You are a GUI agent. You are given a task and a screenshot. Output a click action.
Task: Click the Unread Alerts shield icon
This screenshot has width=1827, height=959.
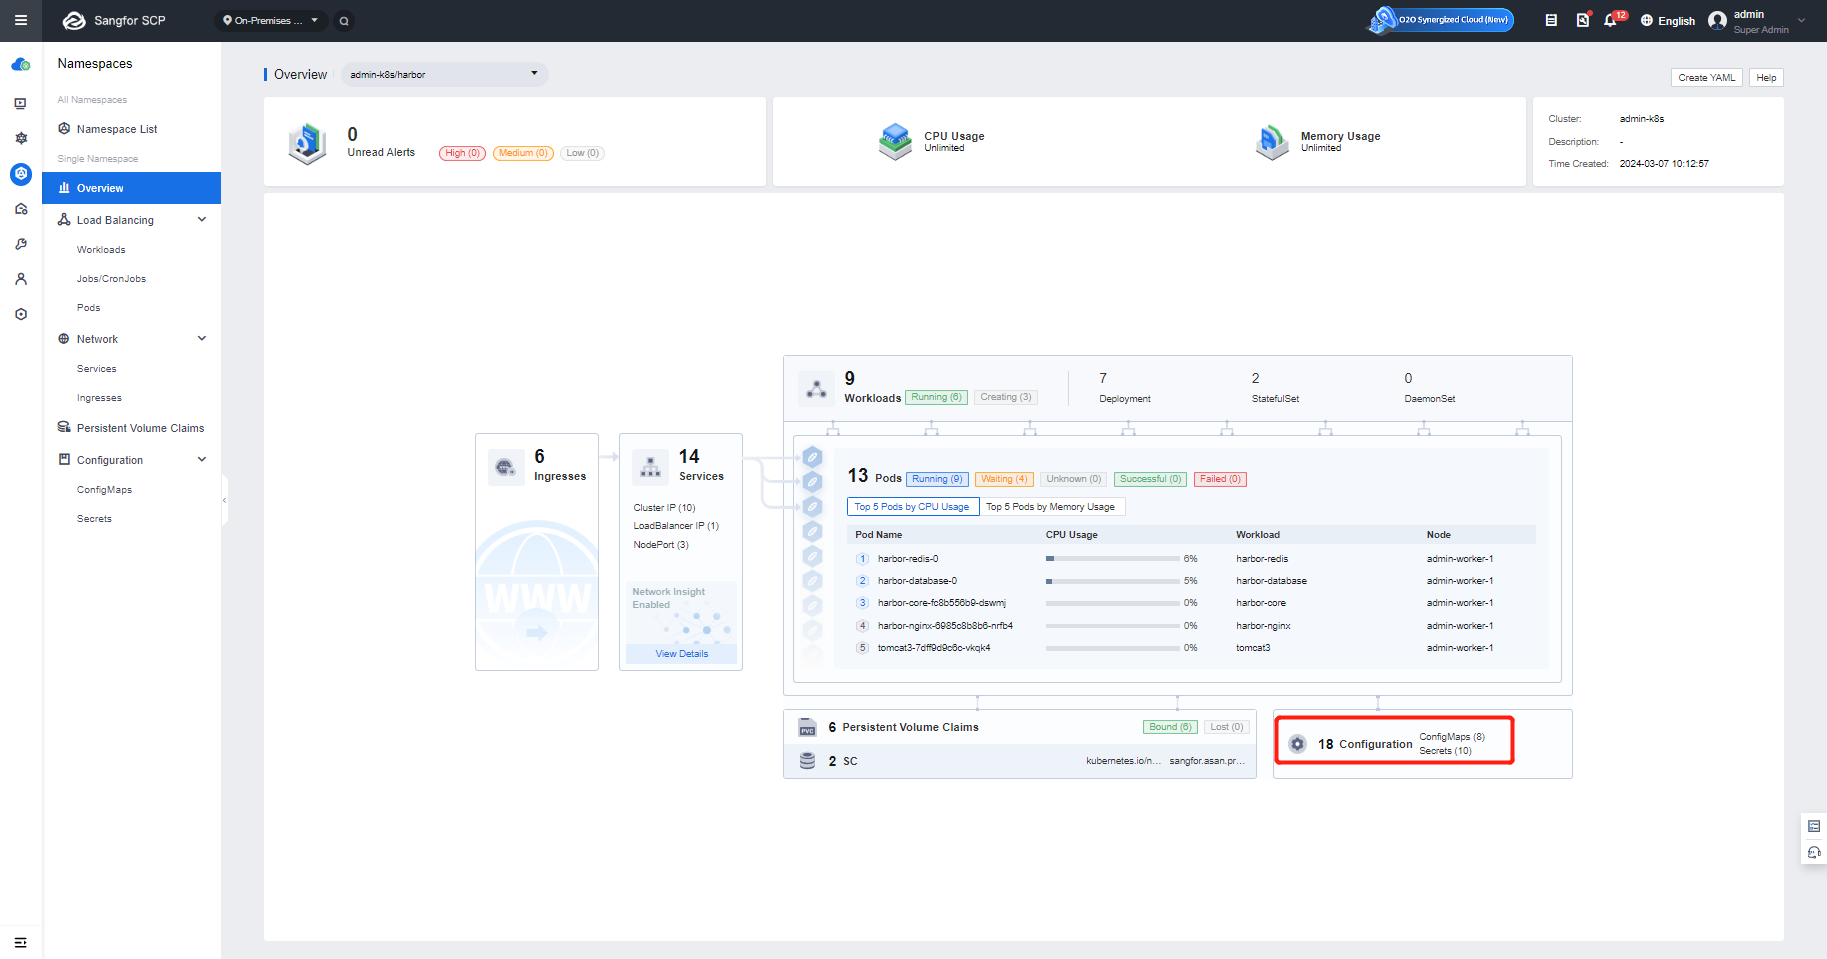pyautogui.click(x=308, y=143)
